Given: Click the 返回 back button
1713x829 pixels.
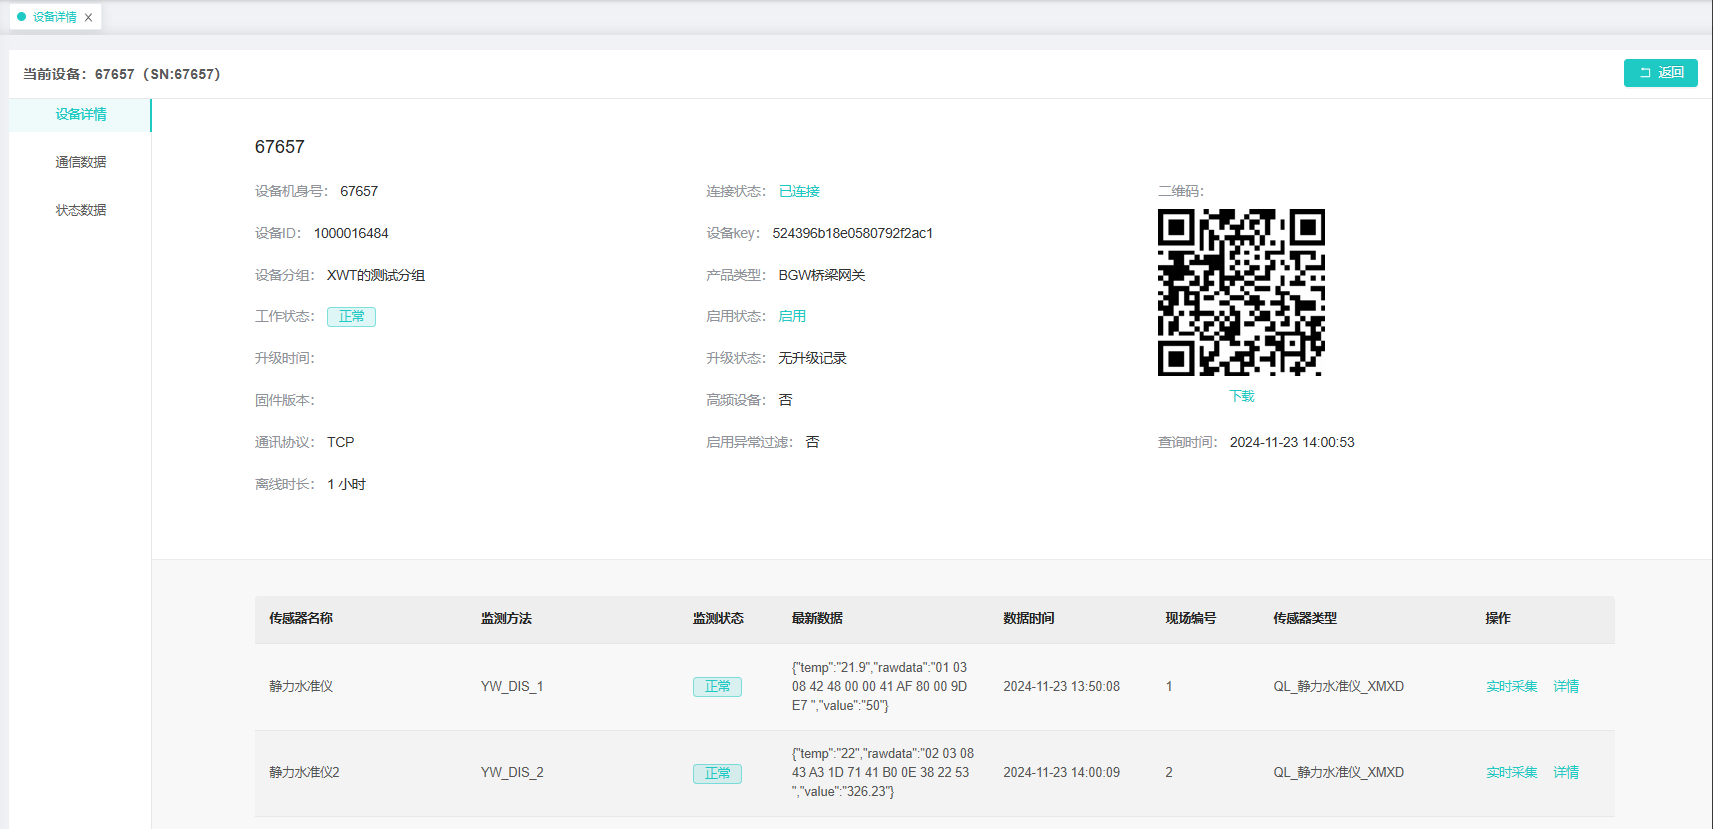Looking at the screenshot, I should 1660,73.
